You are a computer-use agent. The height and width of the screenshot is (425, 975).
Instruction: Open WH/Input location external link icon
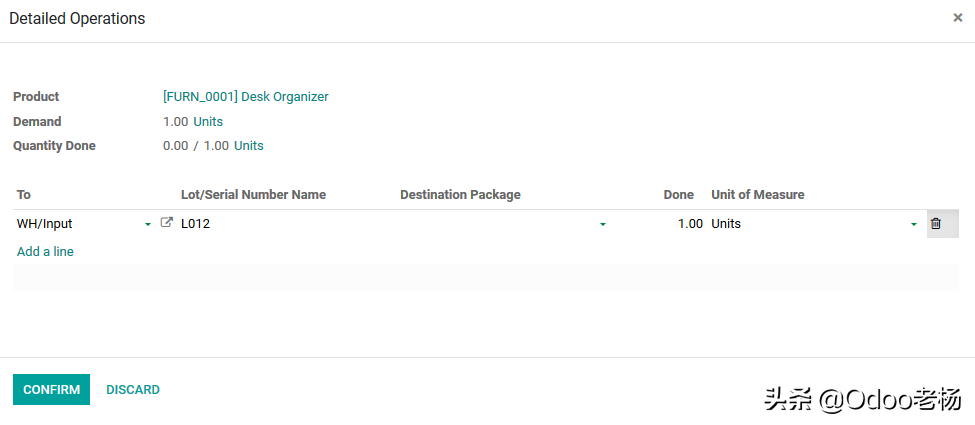[167, 224]
